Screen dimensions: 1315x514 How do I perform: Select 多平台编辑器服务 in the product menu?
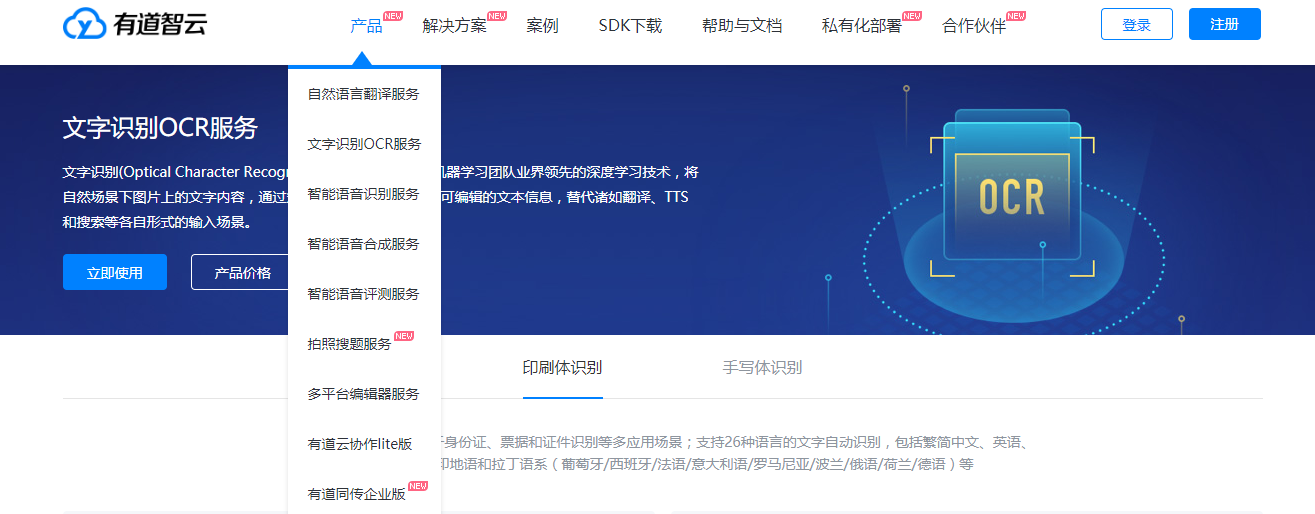pos(364,394)
